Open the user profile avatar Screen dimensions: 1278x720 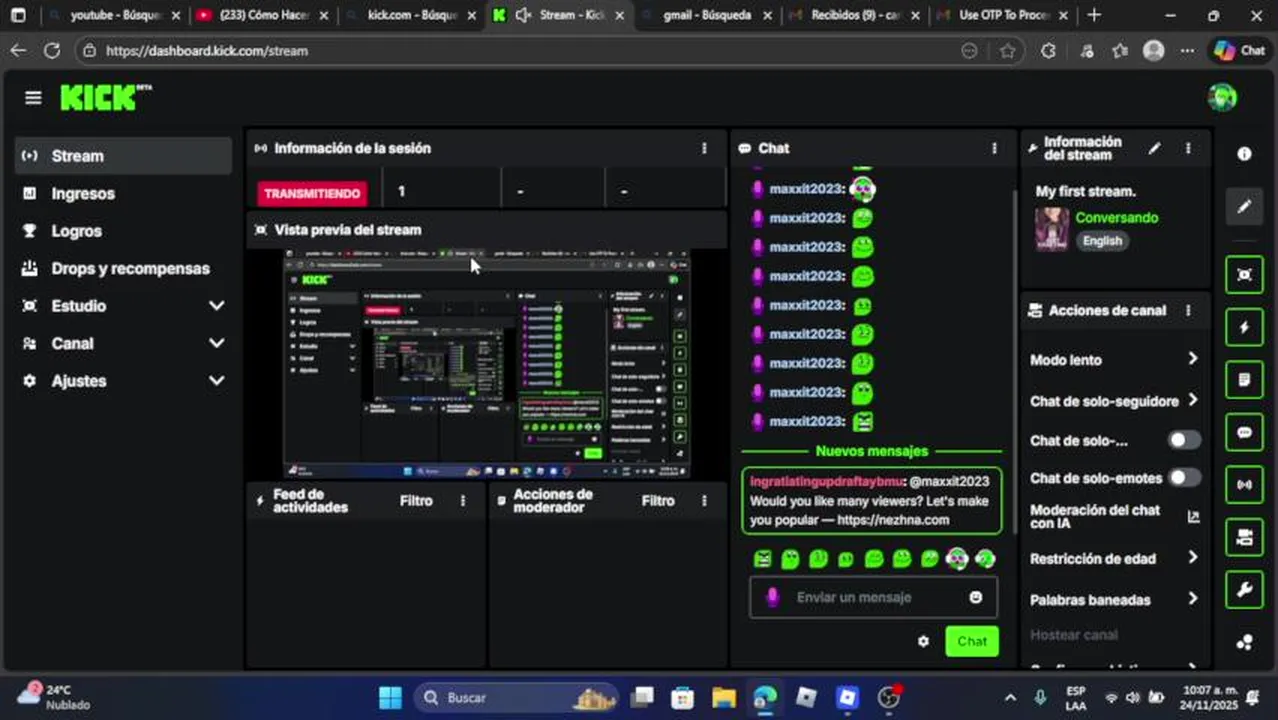click(1222, 97)
